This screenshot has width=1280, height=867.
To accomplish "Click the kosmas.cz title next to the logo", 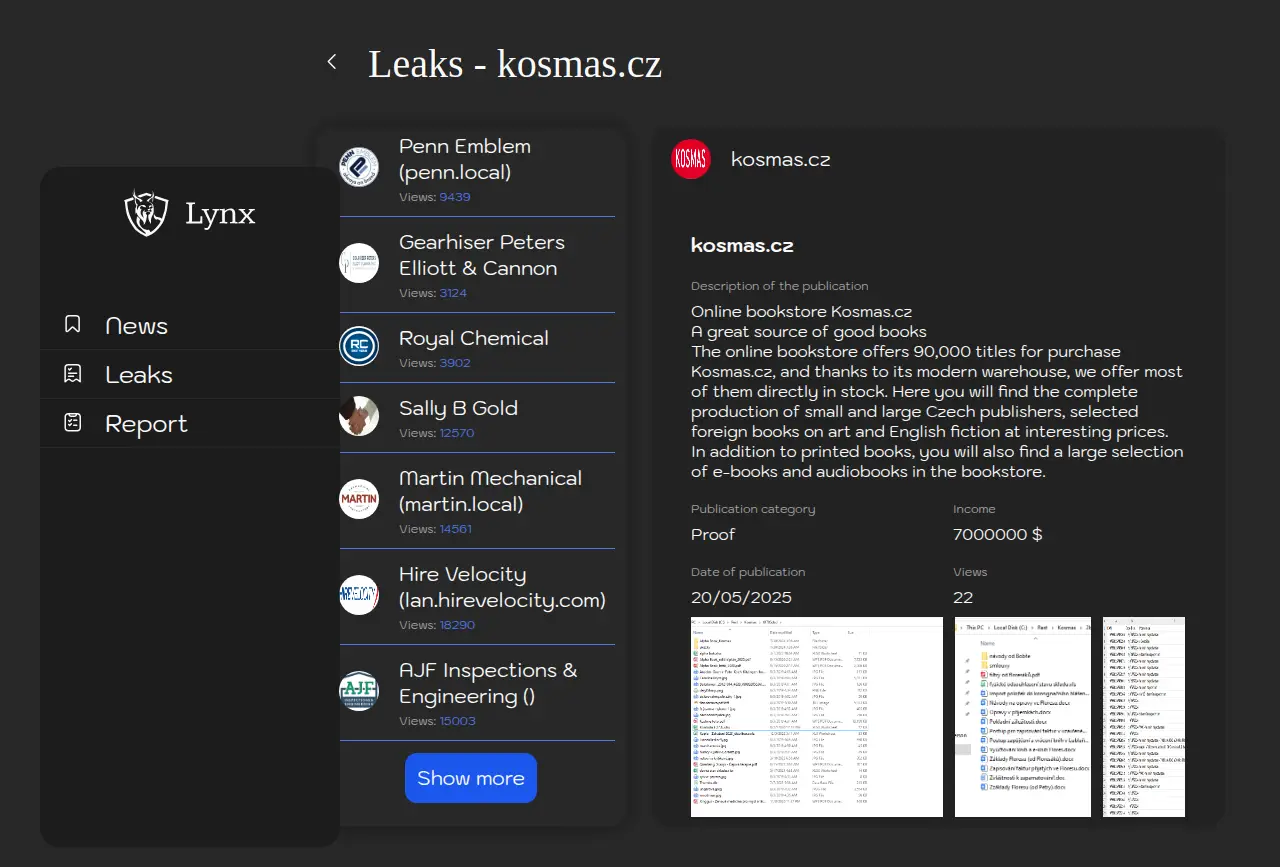I will 780,159.
